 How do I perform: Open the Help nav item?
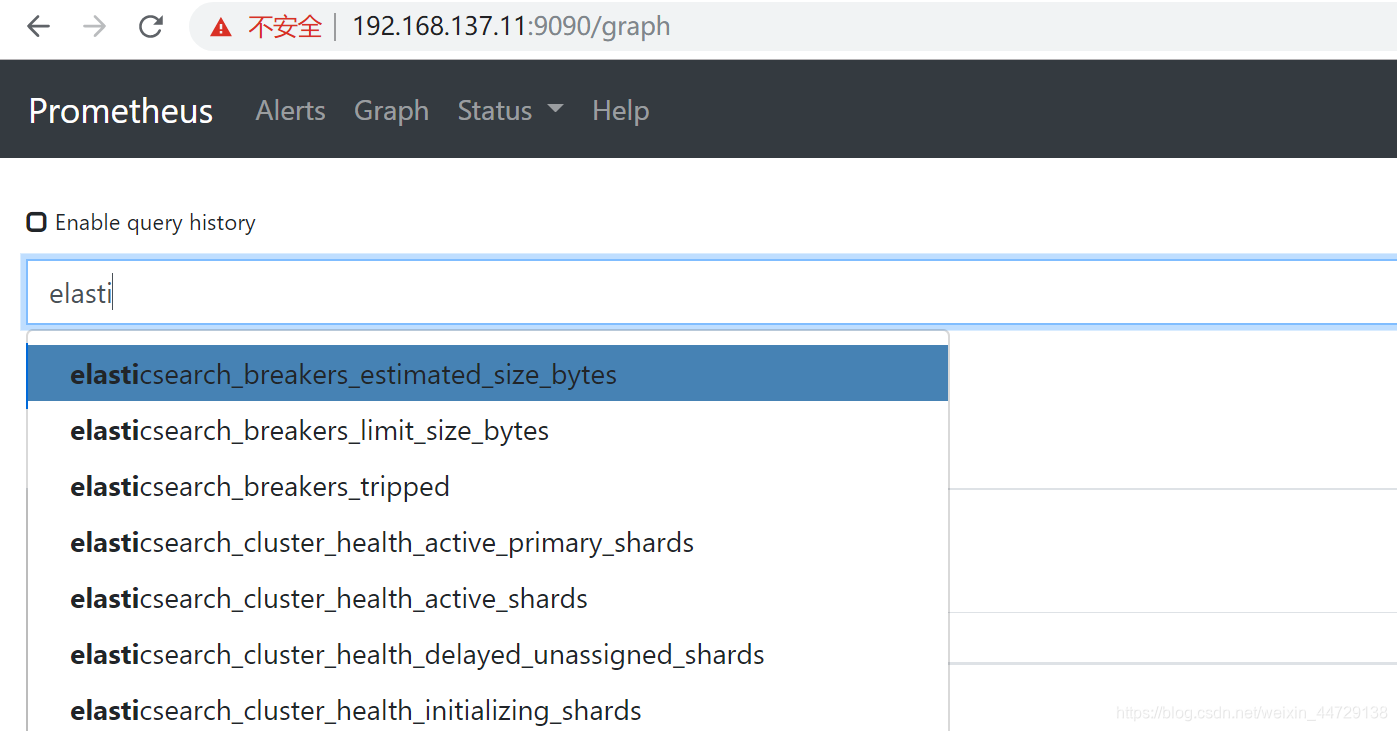621,110
